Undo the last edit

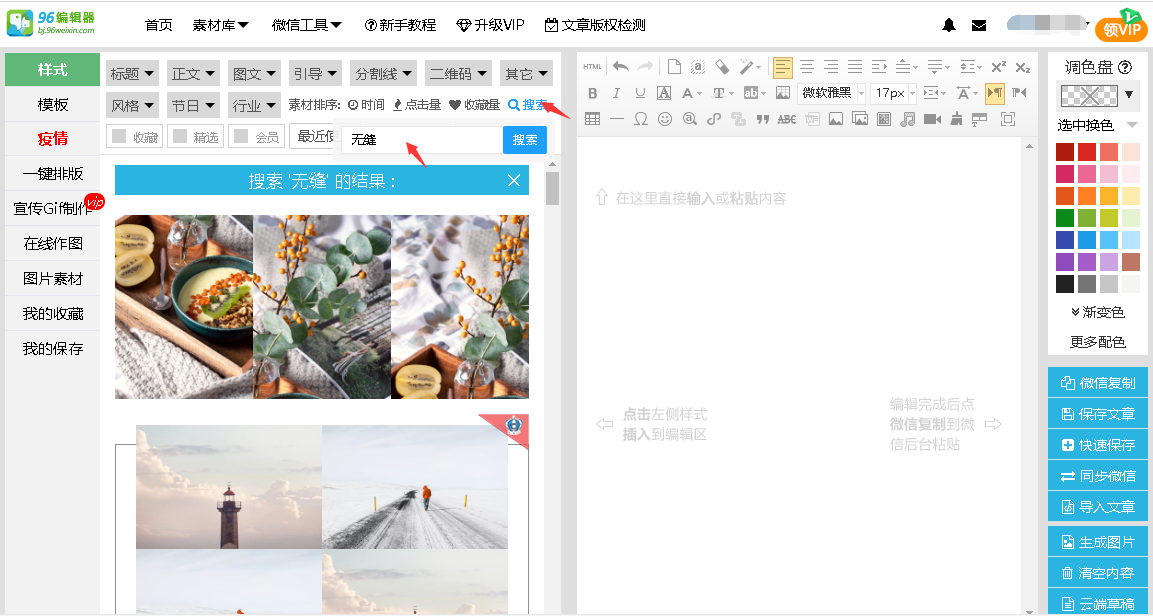621,67
